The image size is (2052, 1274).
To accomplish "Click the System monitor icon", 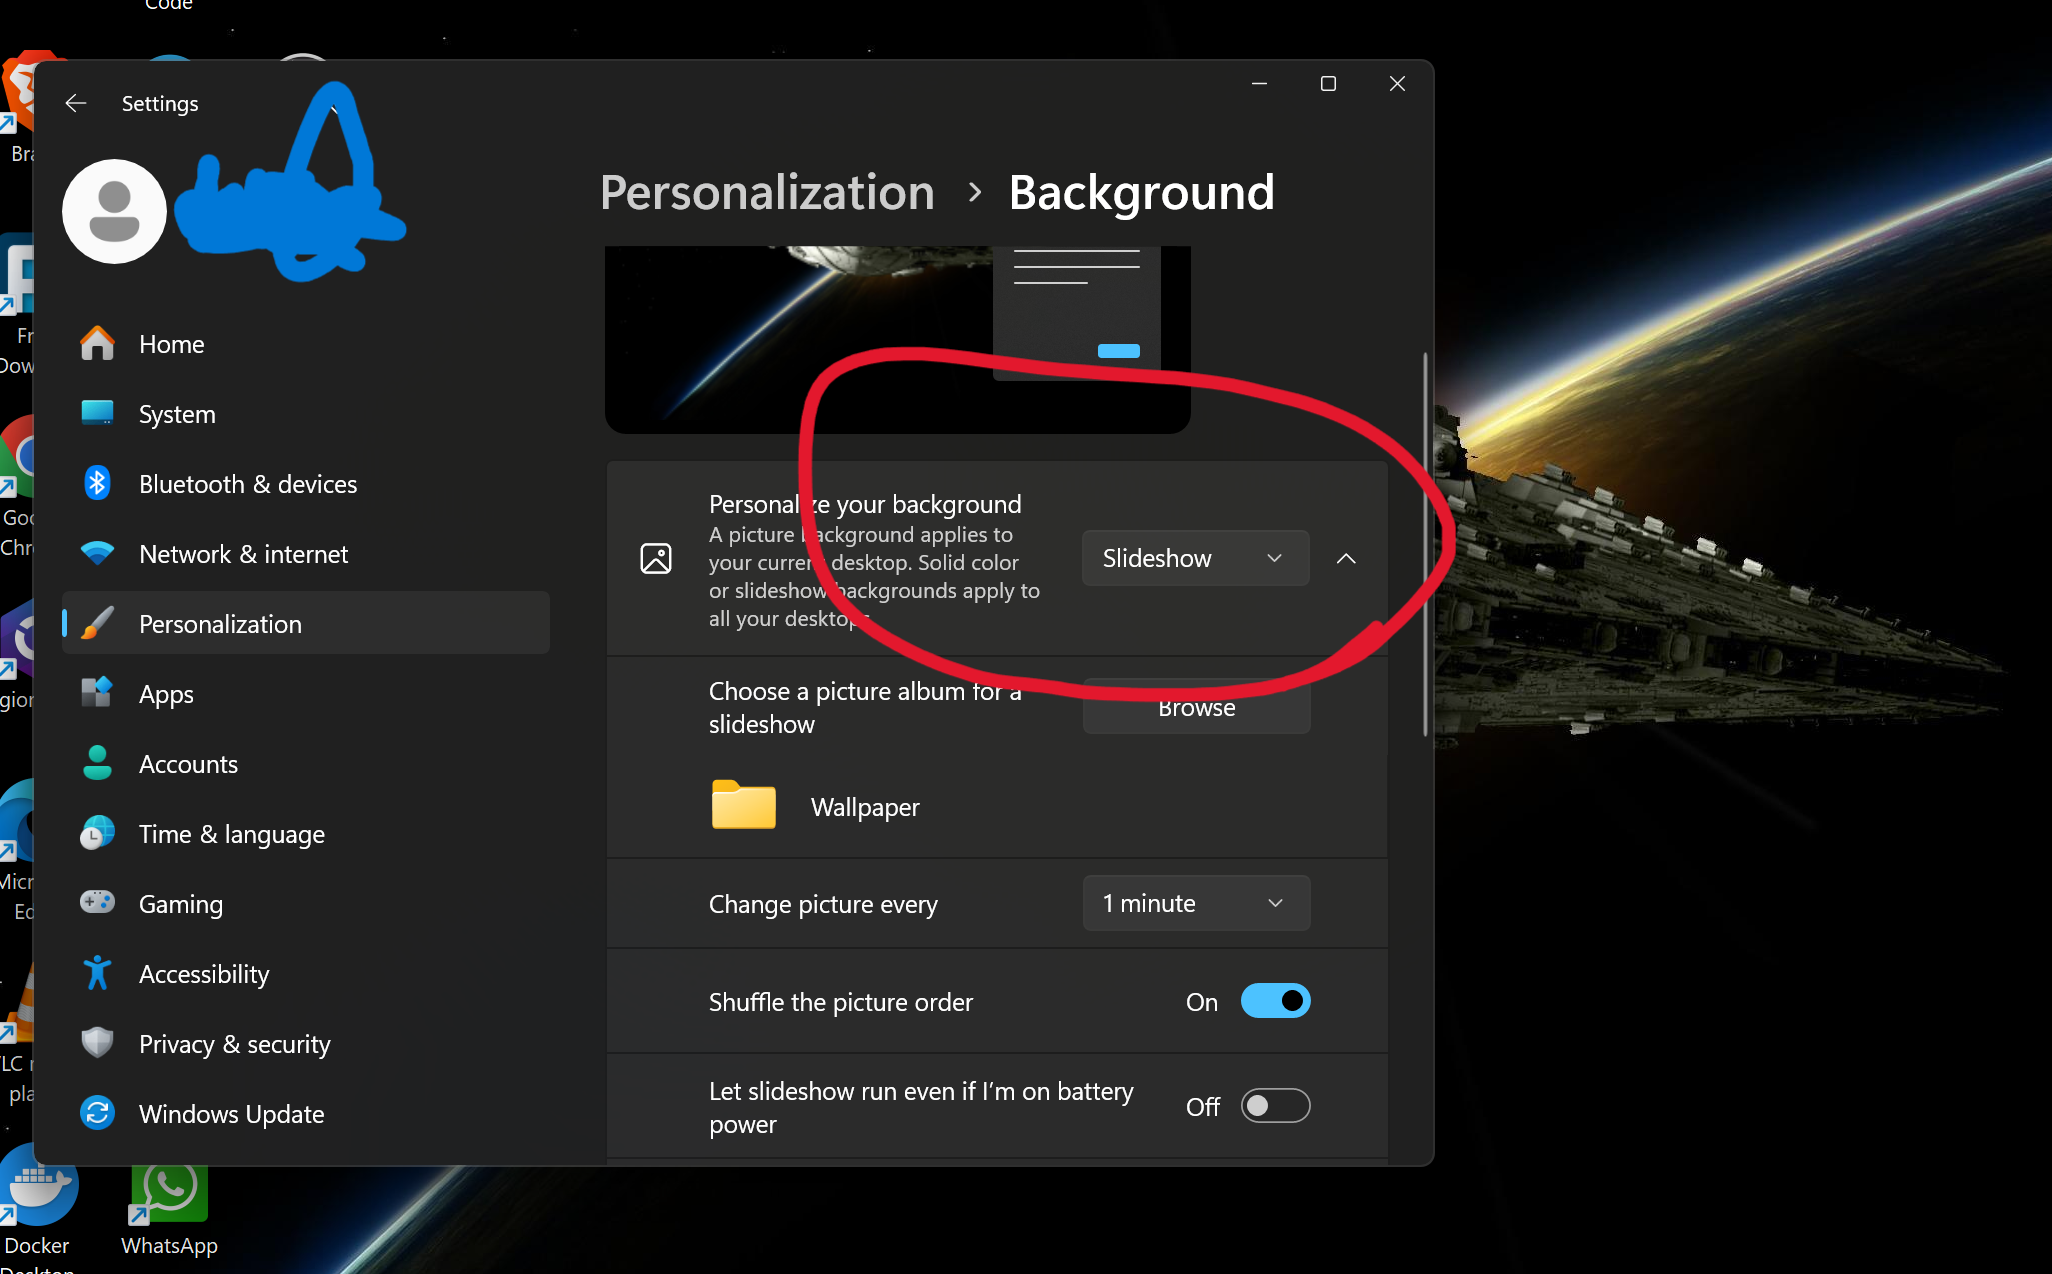I will coord(97,414).
